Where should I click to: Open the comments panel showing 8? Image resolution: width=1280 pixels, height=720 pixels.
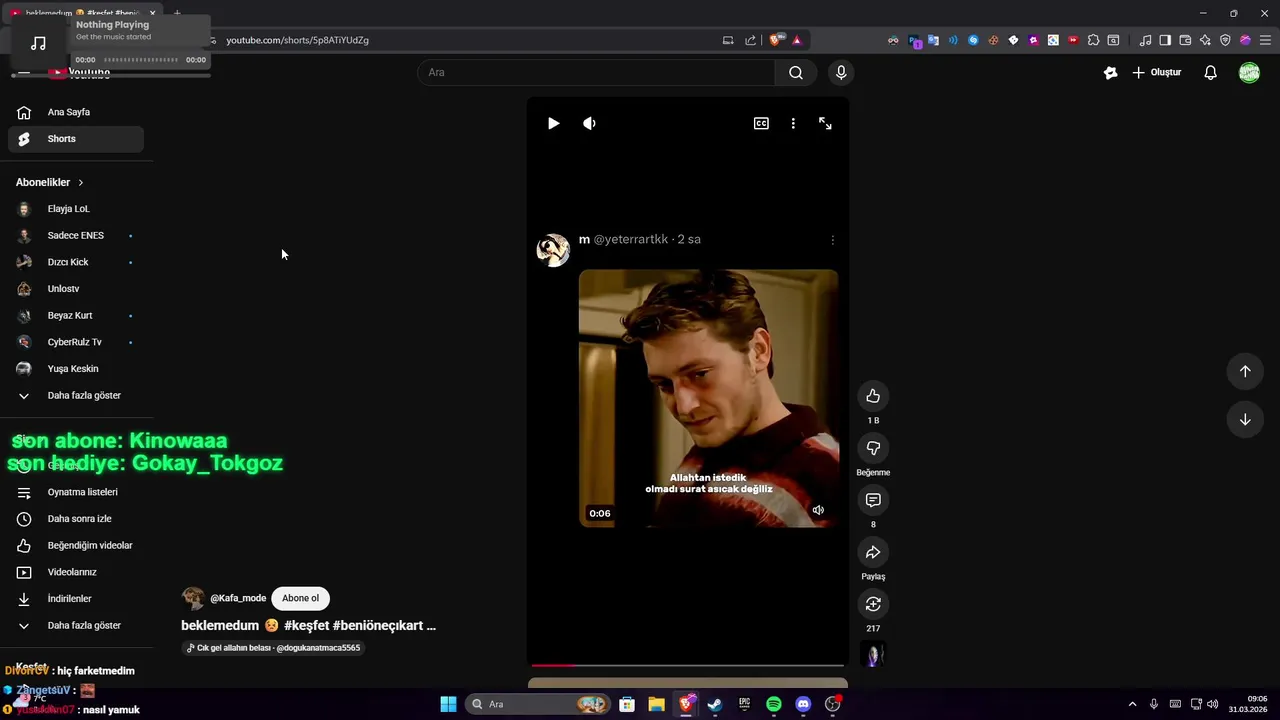[873, 500]
